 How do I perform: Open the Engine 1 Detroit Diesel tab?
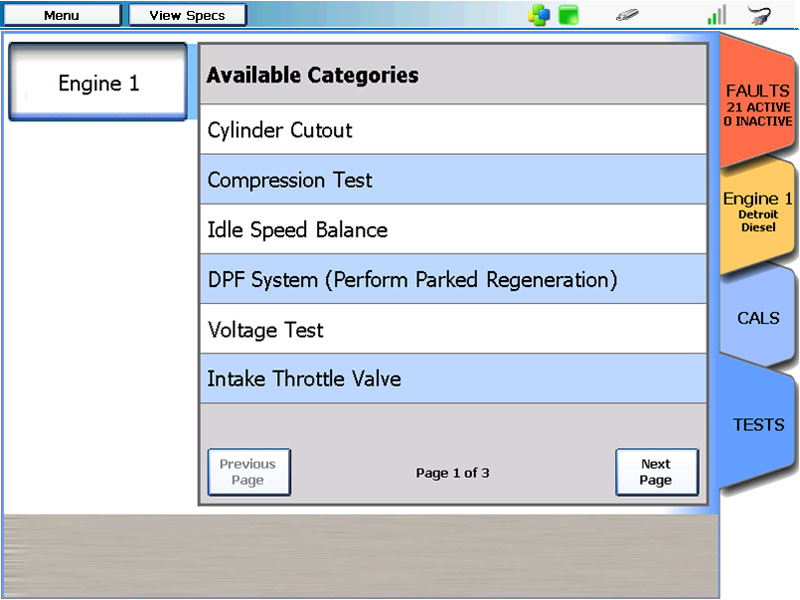coord(757,211)
